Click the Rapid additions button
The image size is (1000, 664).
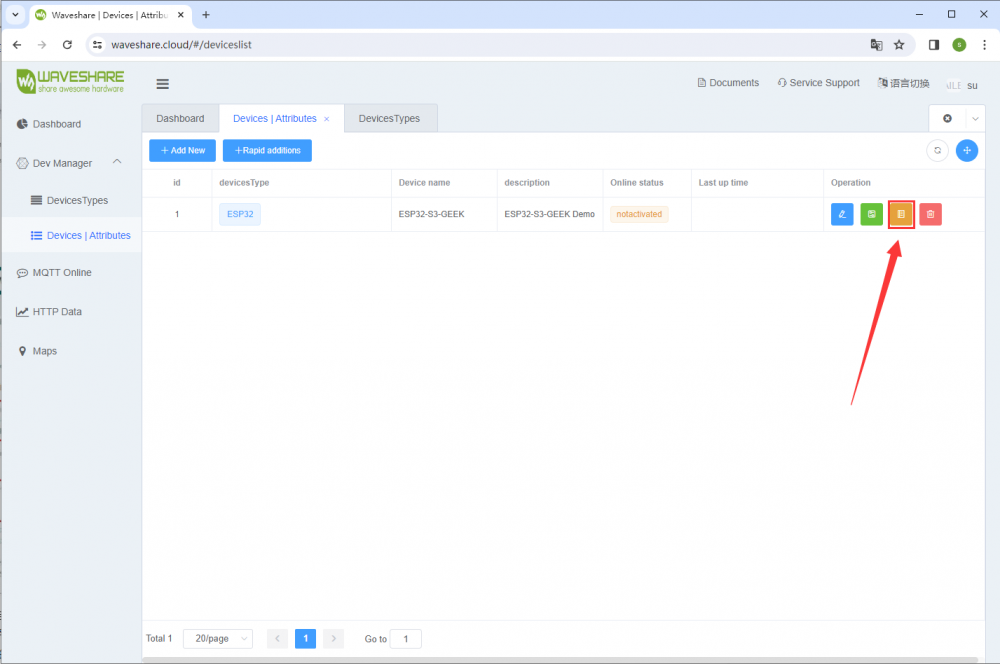pos(267,150)
